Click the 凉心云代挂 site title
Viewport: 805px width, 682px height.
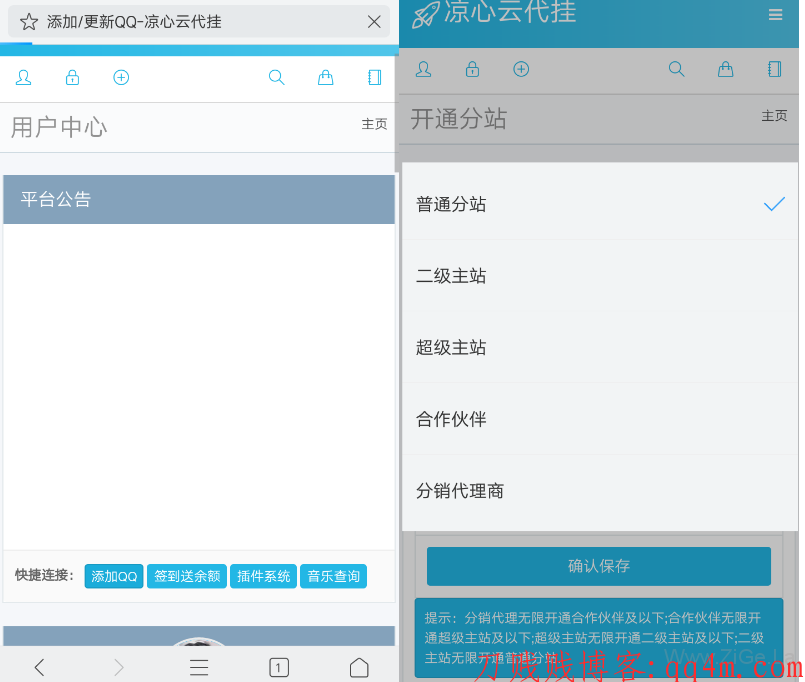pyautogui.click(x=510, y=12)
